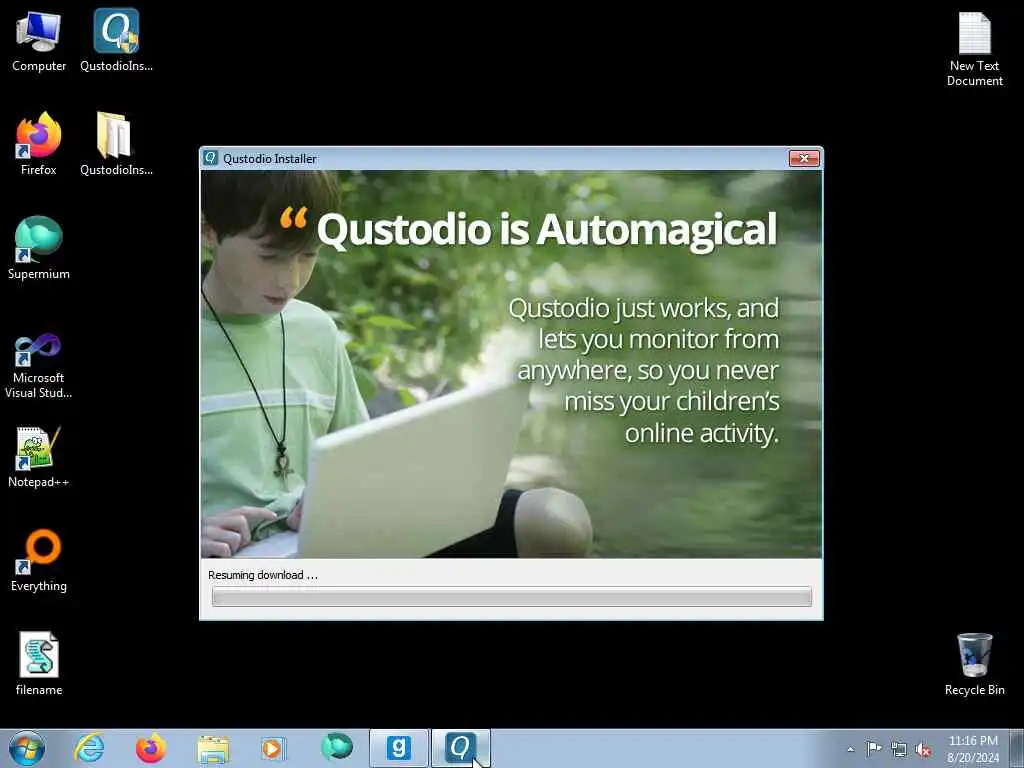
Task: Launch the Firefox desktop shortcut
Action: pyautogui.click(x=39, y=144)
